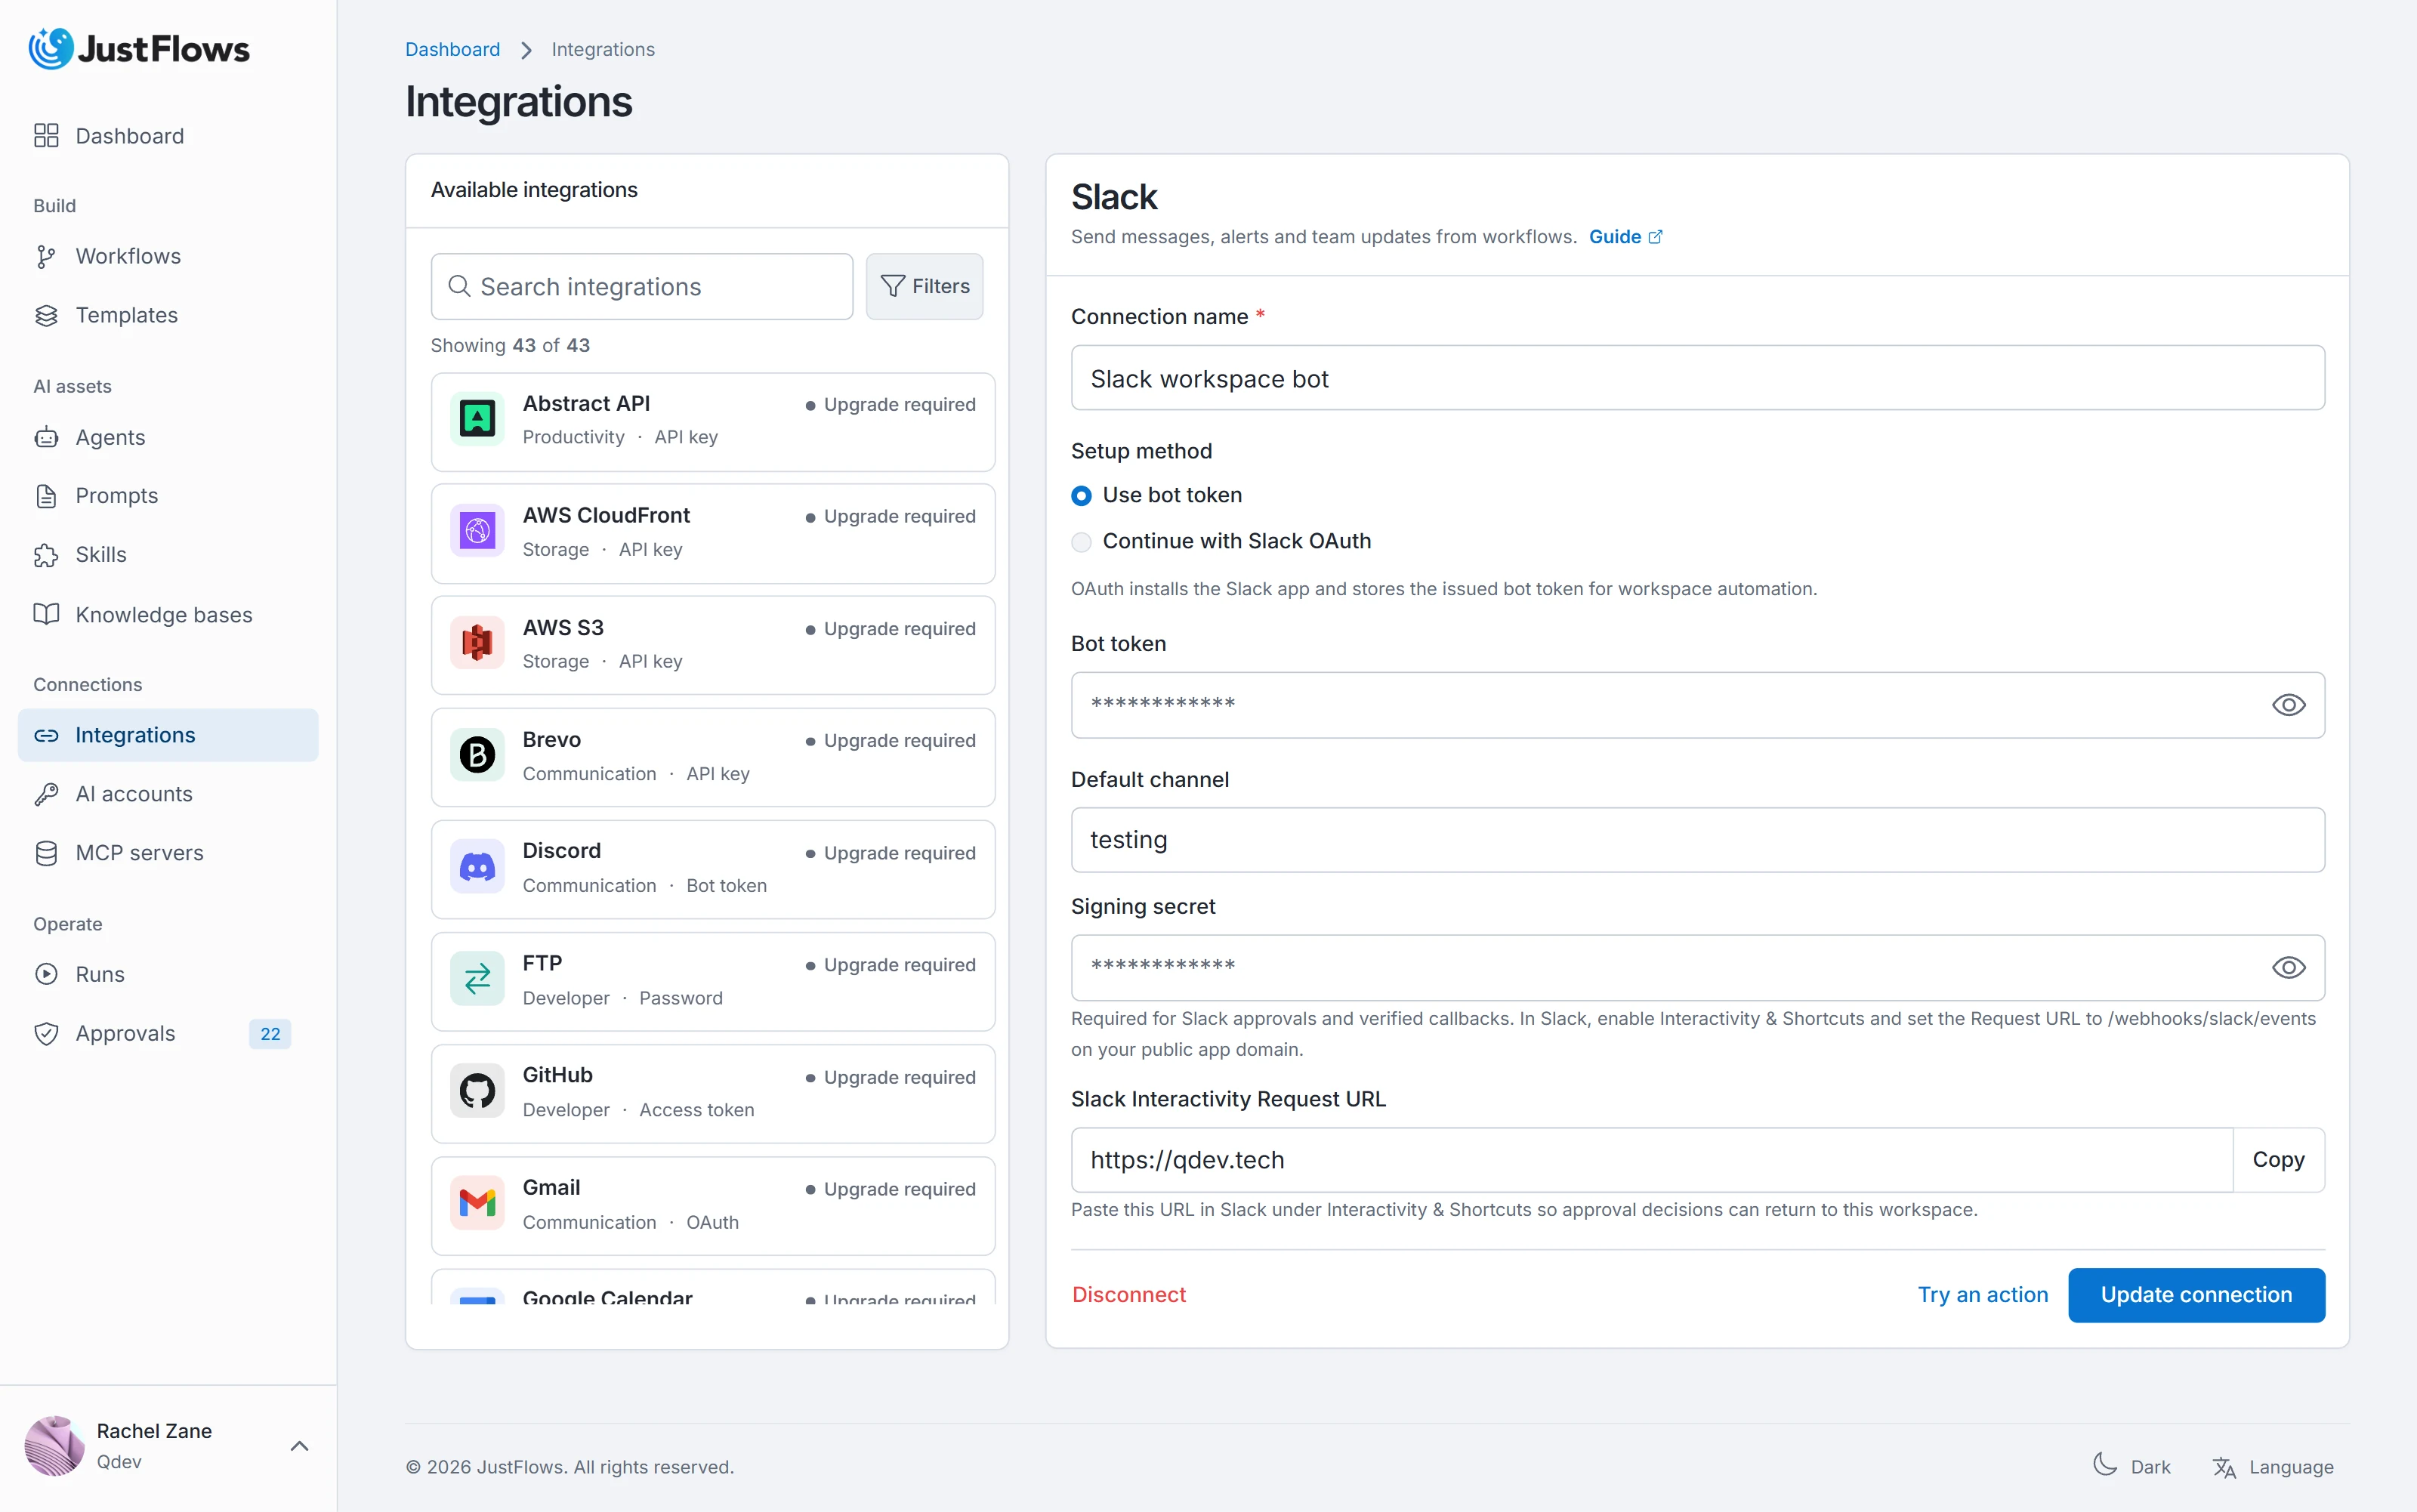Viewport: 2417px width, 1512px height.
Task: Click the Runs play icon
Action: point(46,974)
